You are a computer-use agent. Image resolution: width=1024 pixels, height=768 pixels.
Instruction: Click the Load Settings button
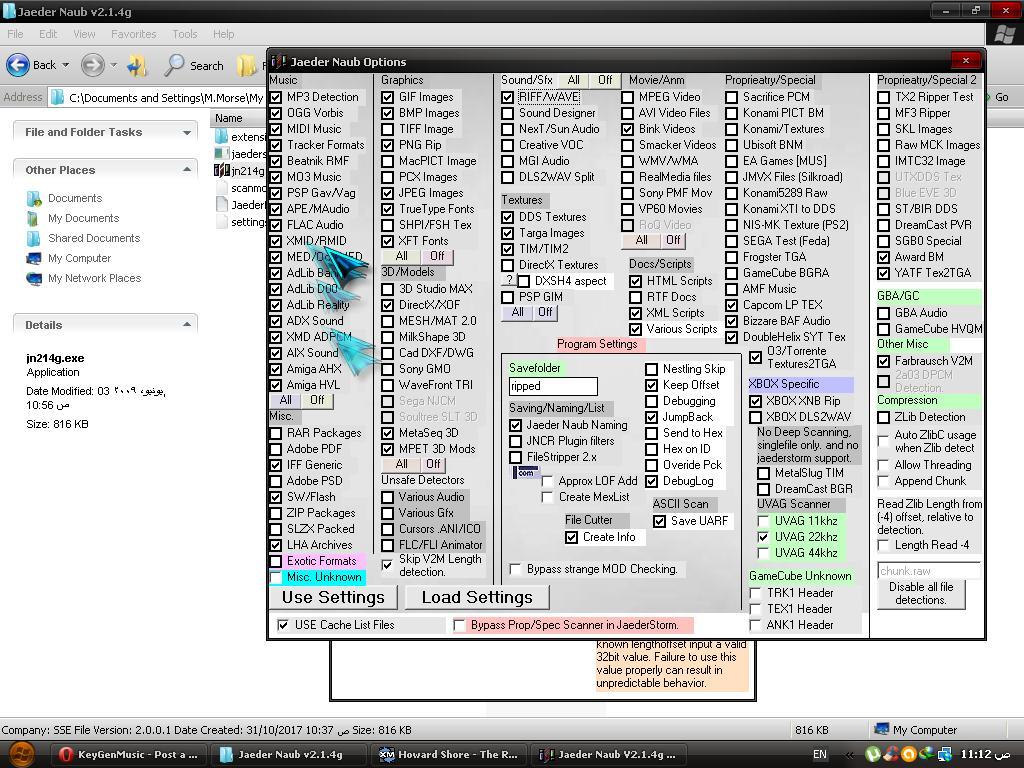pos(477,597)
